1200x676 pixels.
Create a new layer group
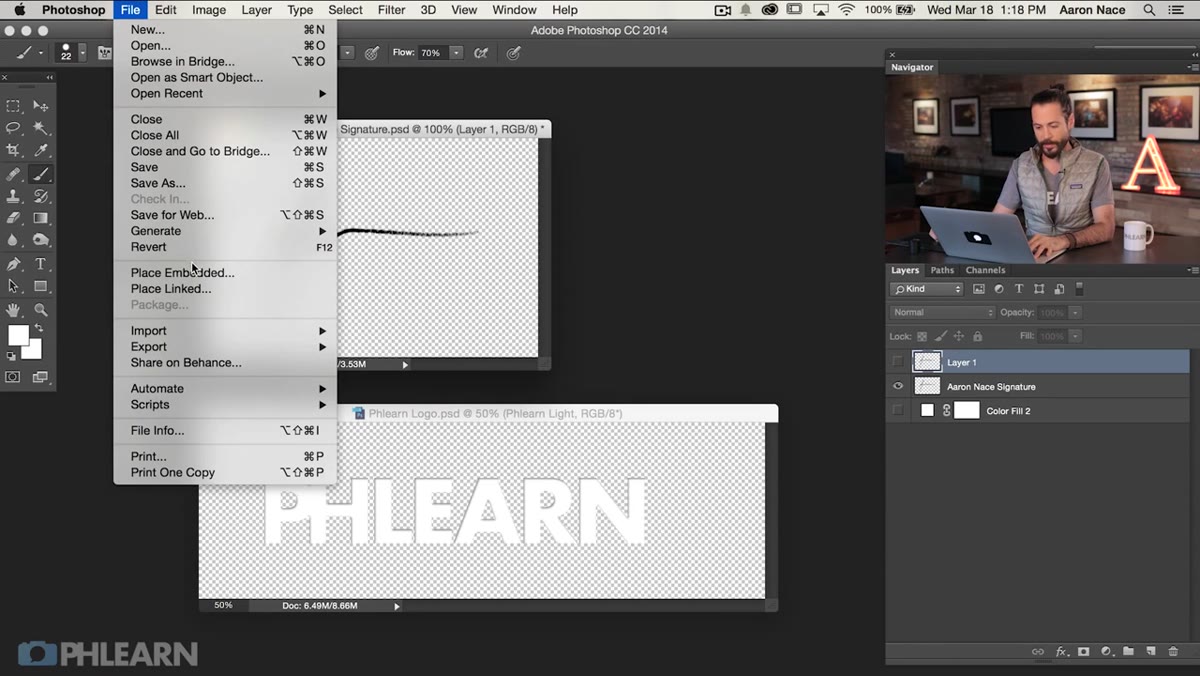pyautogui.click(x=1128, y=651)
